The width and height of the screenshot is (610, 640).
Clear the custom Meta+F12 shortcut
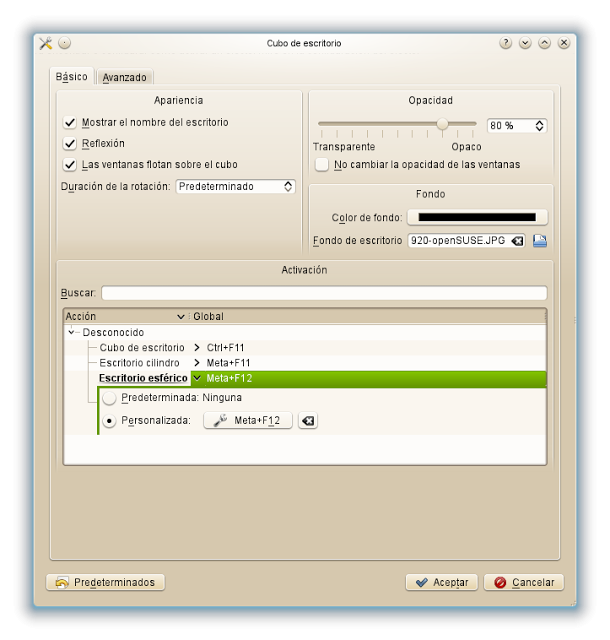(x=308, y=421)
